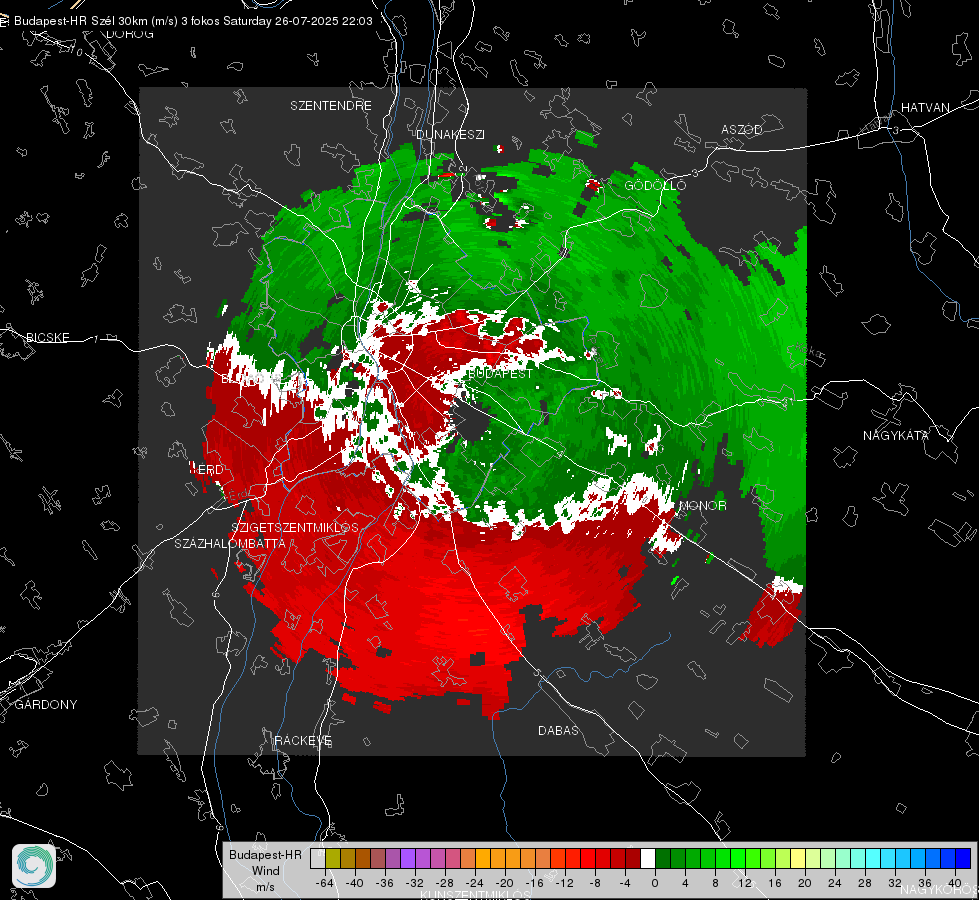Select the deep blue swatch above 40
This screenshot has width=979, height=900.
coord(963,858)
